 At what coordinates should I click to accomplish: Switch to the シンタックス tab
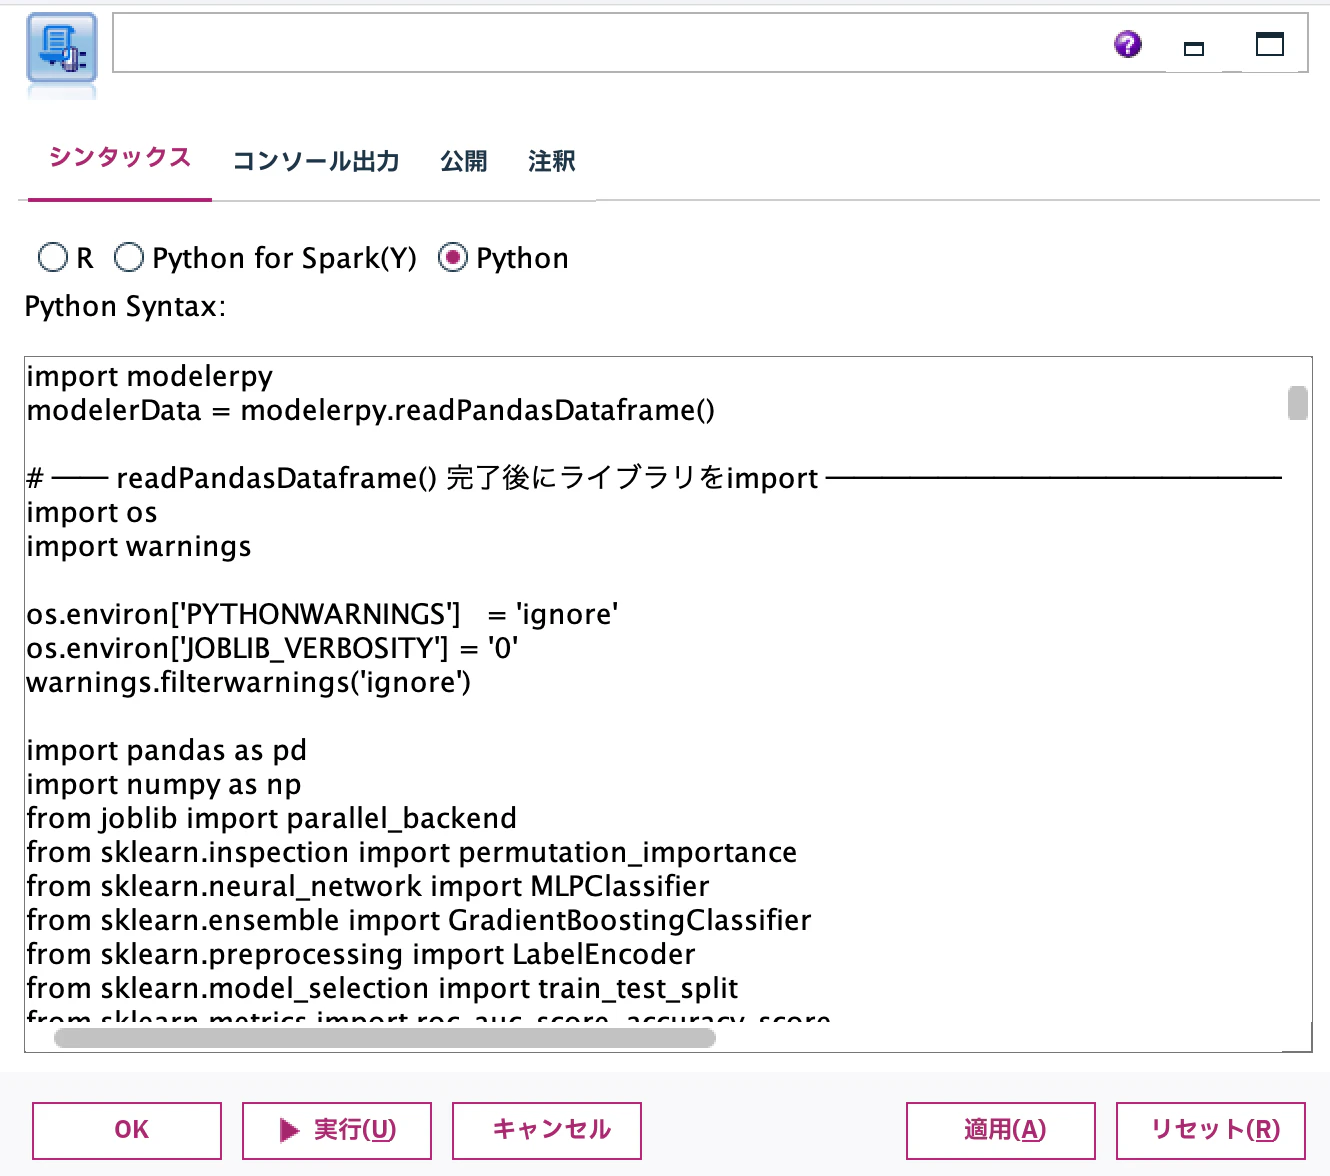click(120, 158)
